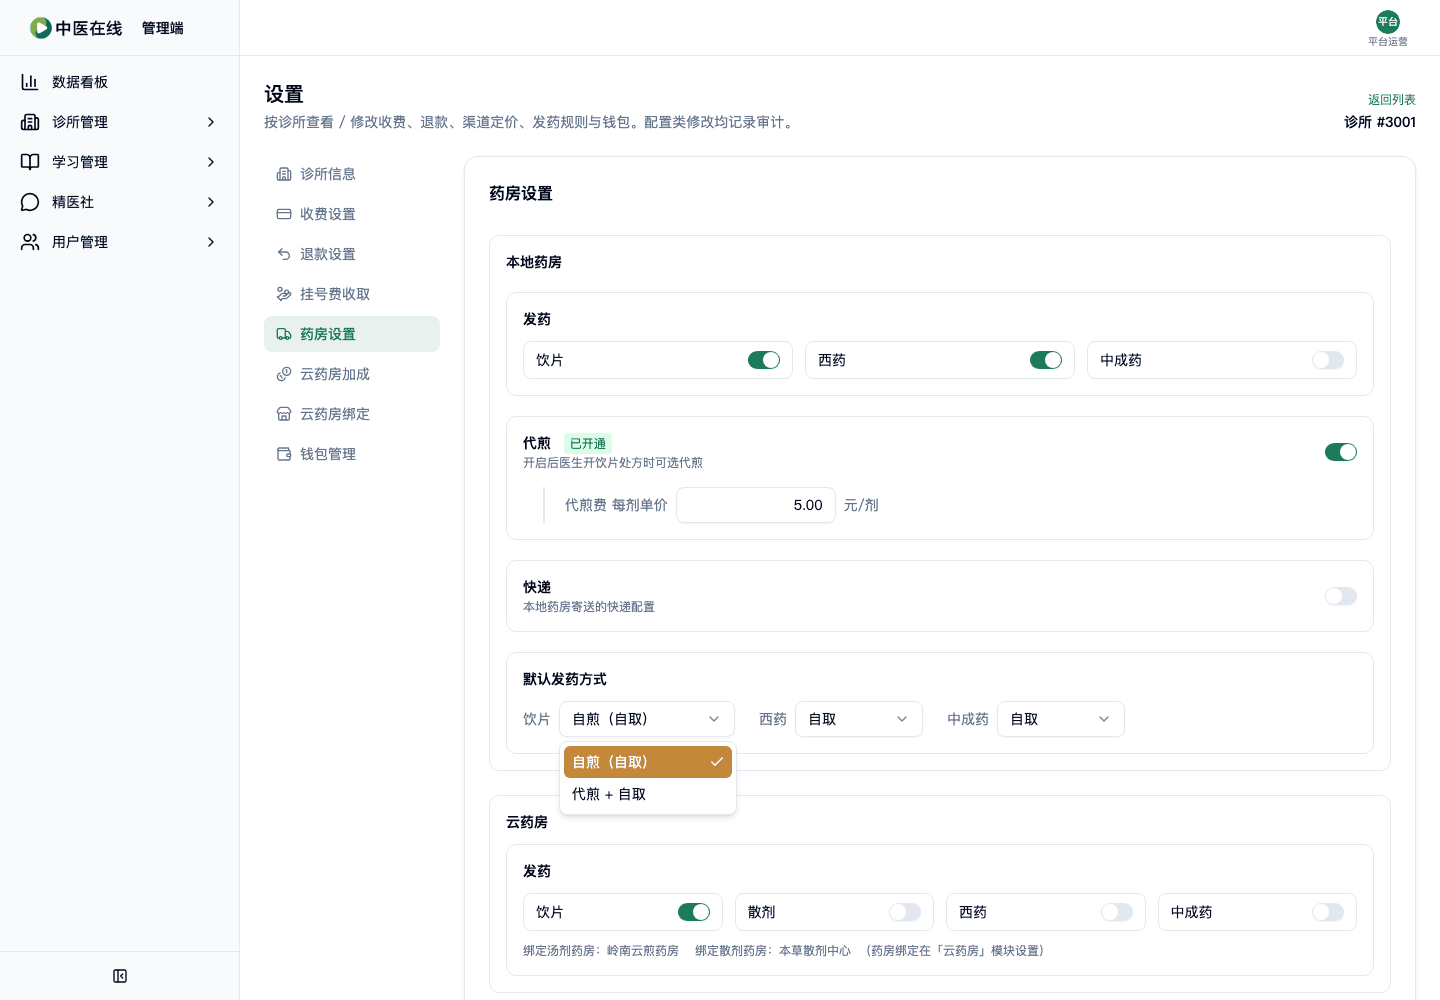Viewport: 1440px width, 1000px height.
Task: Click 平台运营 user label
Action: click(1388, 42)
